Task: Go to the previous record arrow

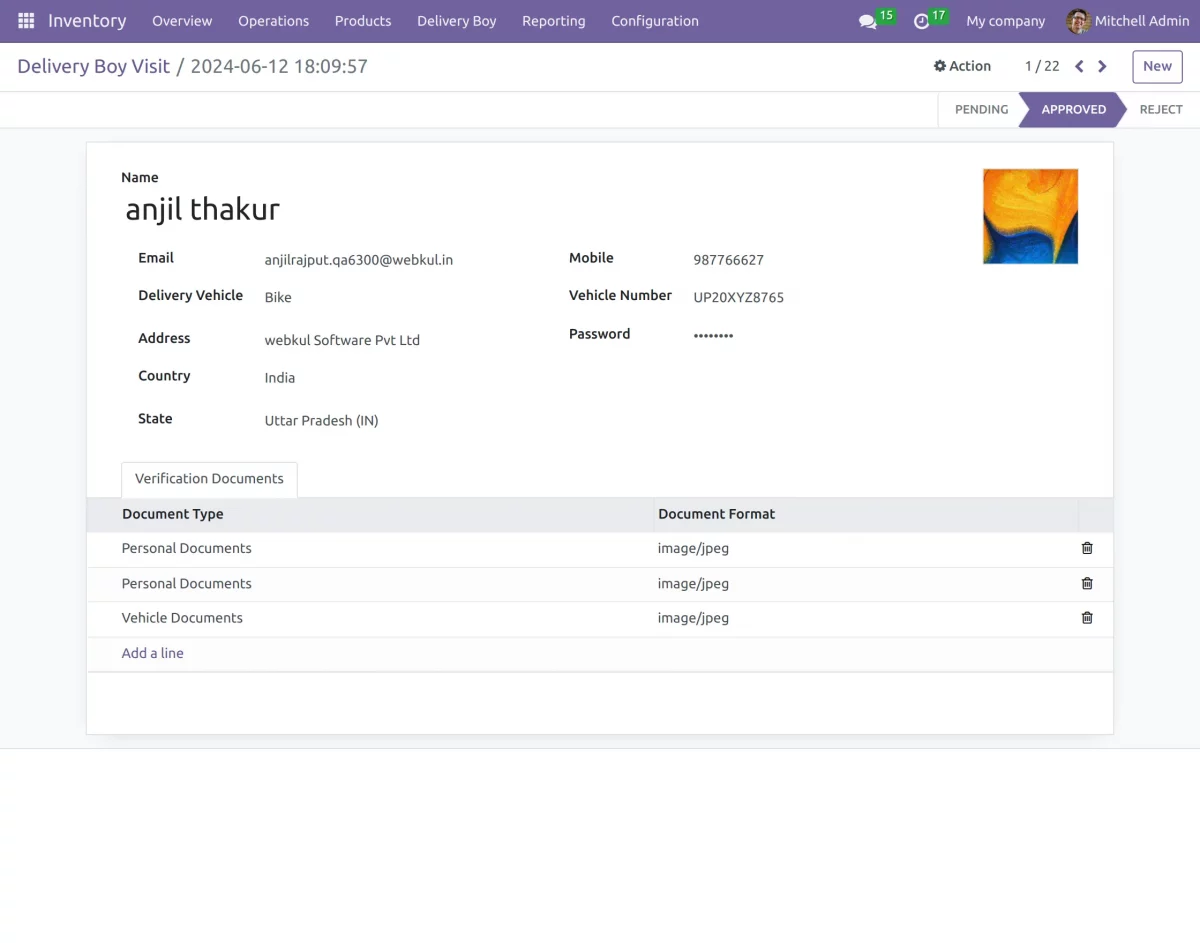Action: [x=1079, y=66]
